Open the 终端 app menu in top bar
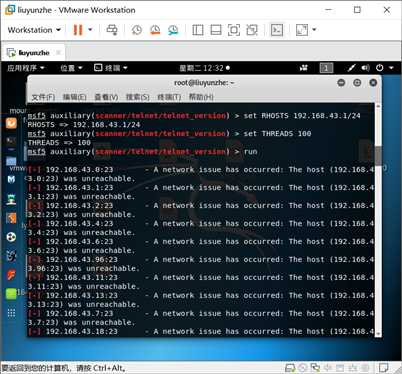The height and width of the screenshot is (374, 402). [x=111, y=68]
